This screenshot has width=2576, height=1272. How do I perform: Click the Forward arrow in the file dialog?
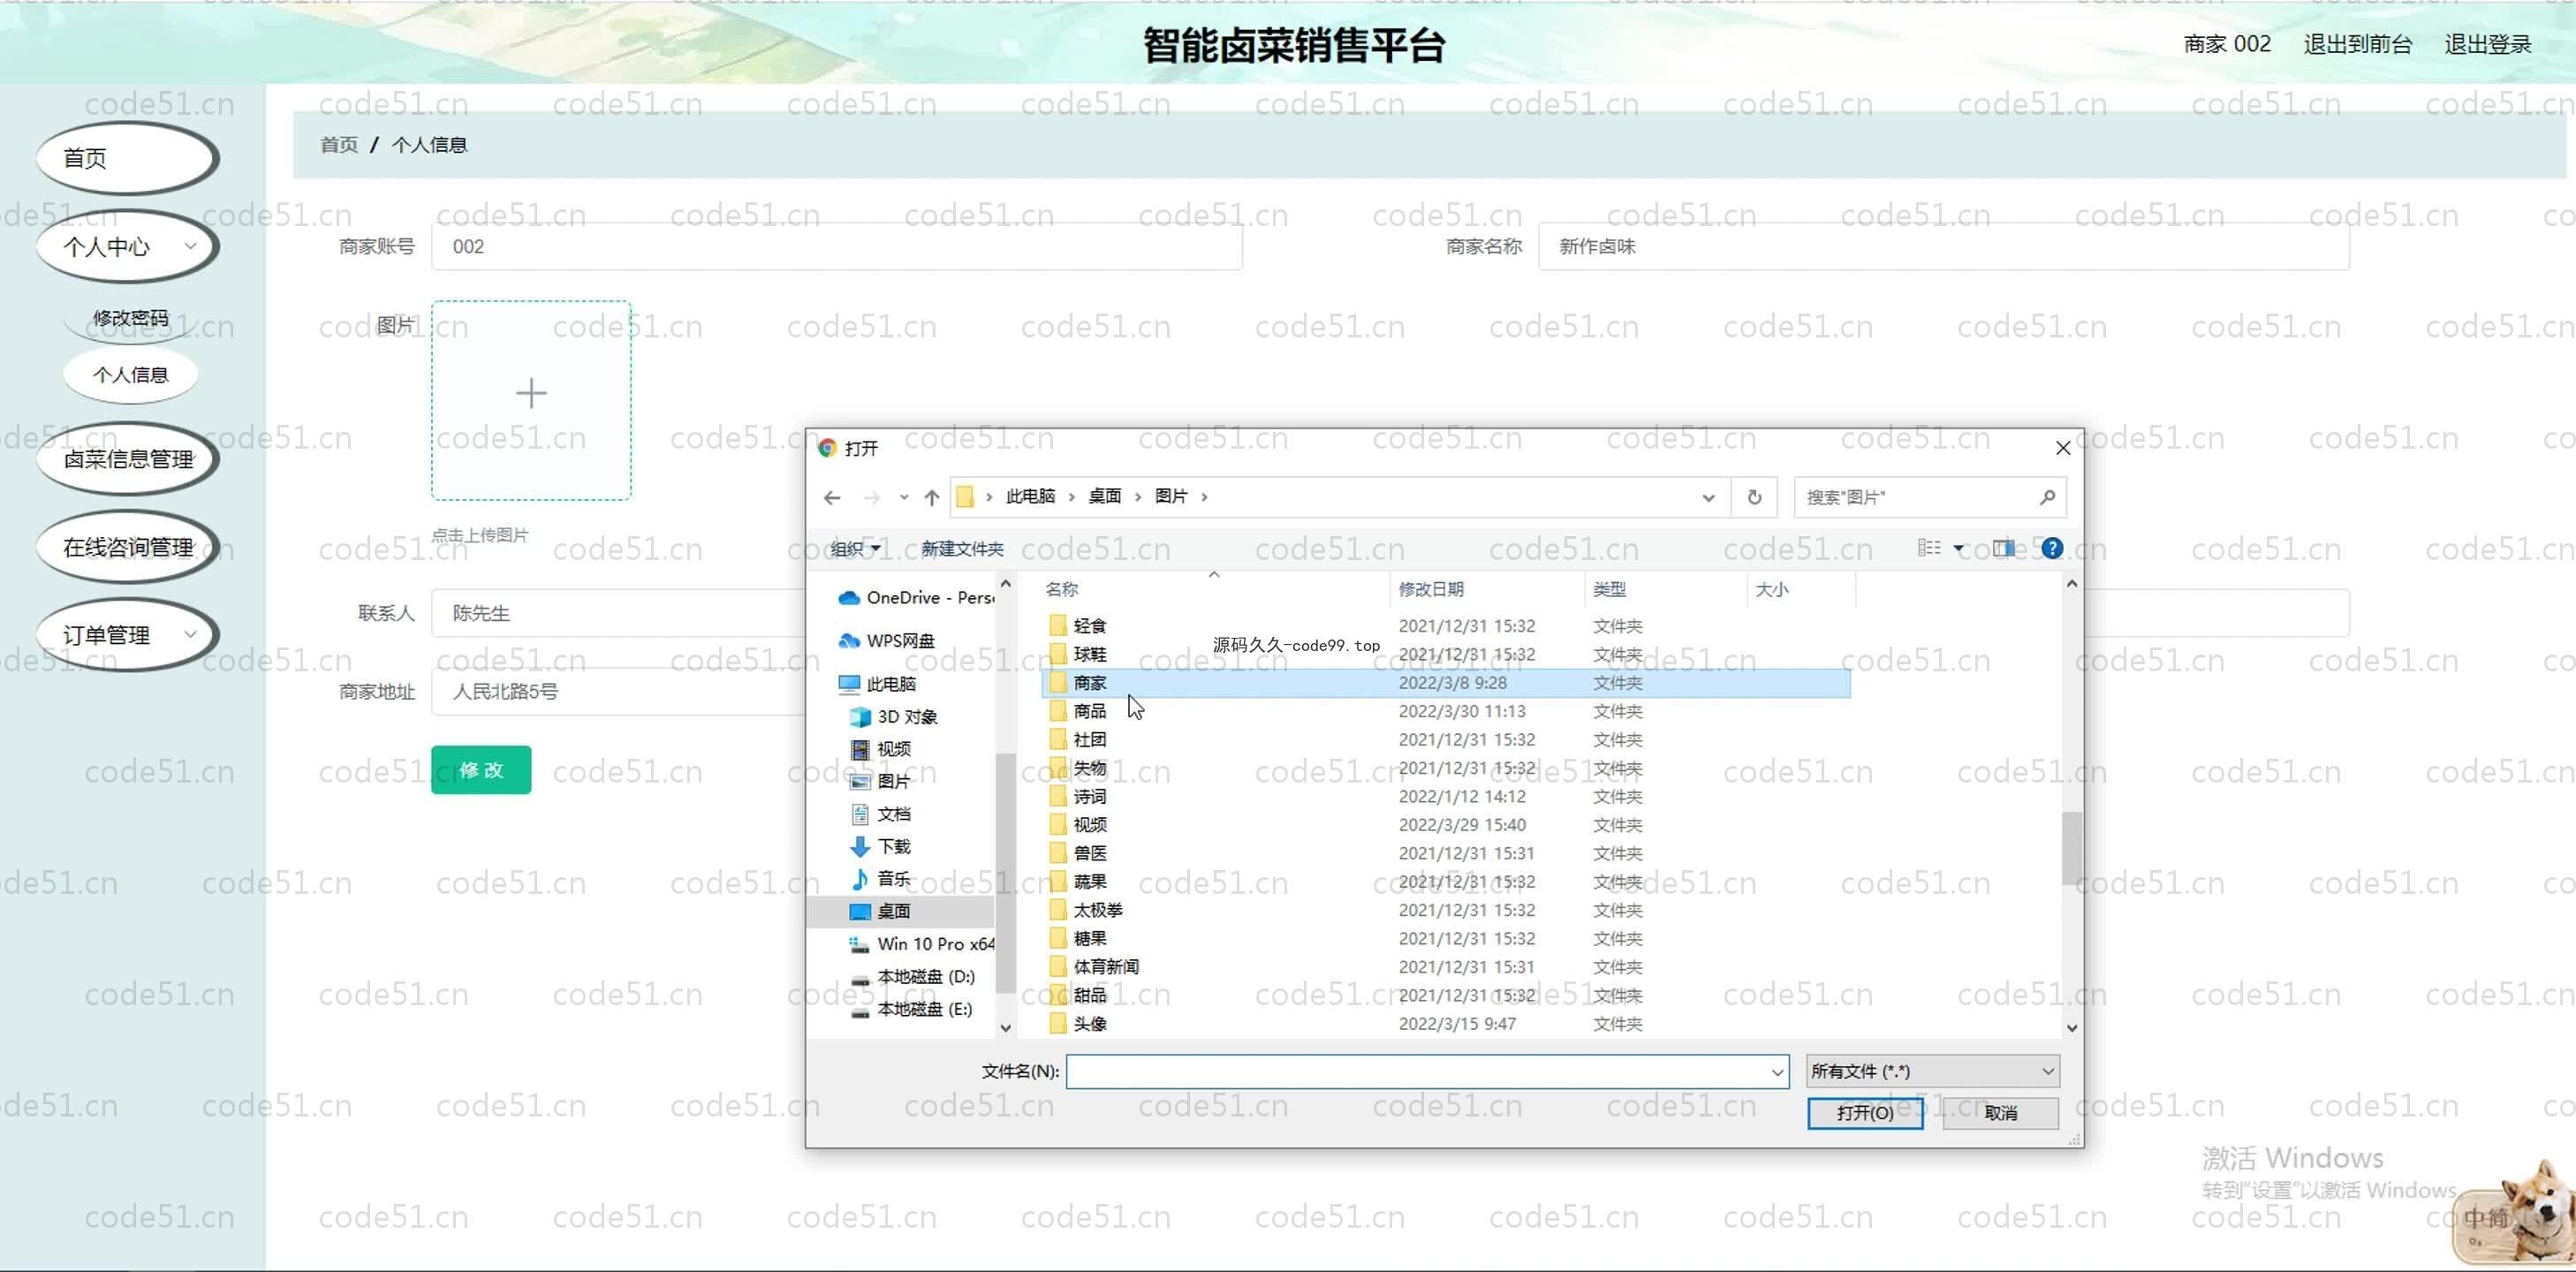pyautogui.click(x=871, y=497)
